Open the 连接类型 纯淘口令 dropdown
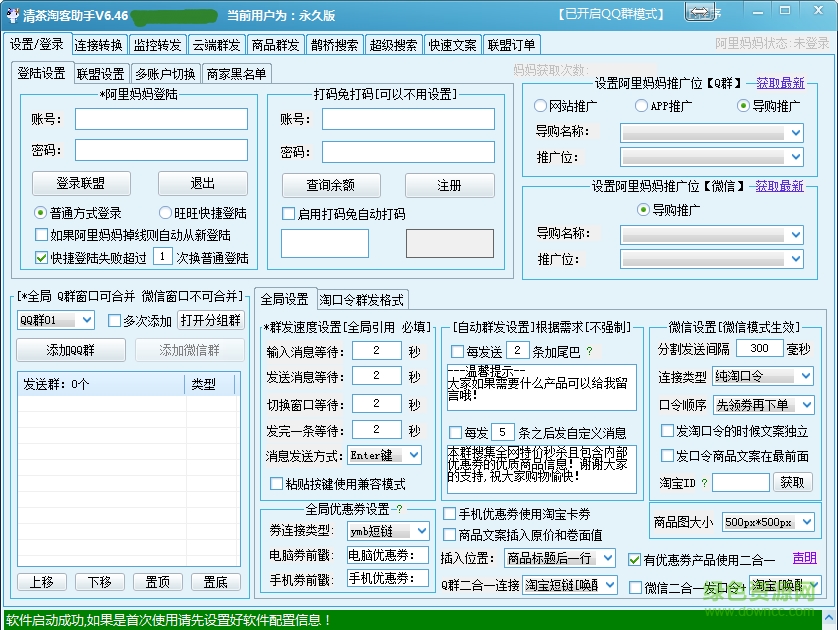The height and width of the screenshot is (630, 838). 806,375
